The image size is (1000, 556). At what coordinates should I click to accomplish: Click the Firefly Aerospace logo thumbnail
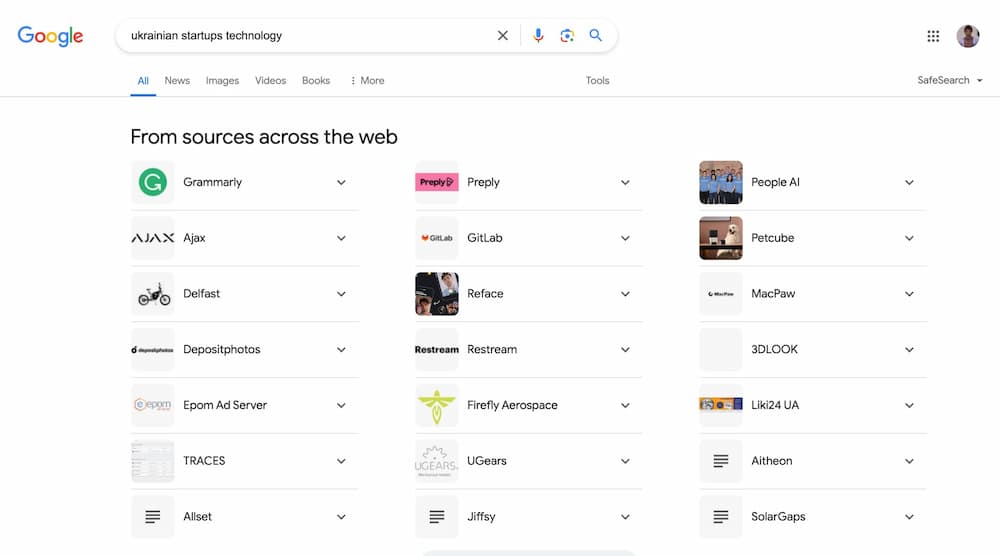pos(436,405)
